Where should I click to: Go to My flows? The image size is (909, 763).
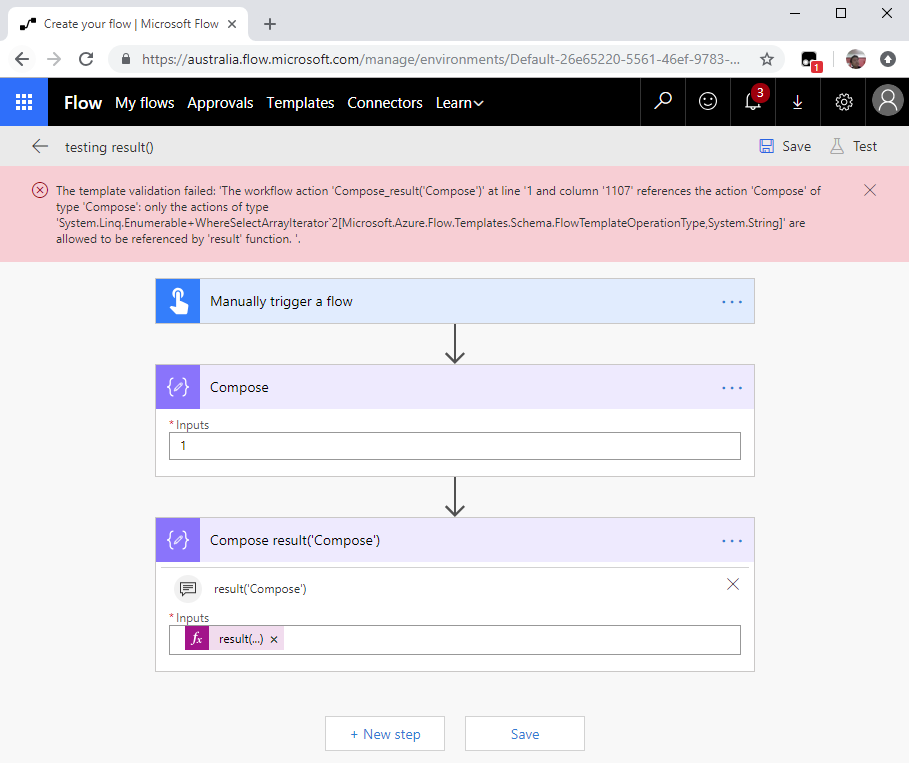[144, 103]
